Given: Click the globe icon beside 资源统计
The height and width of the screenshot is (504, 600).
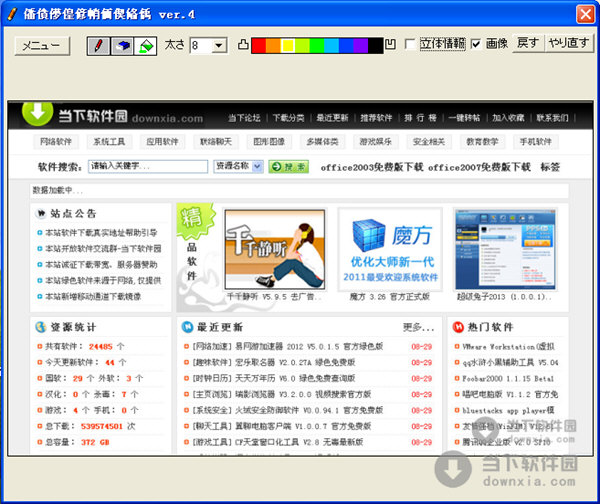Looking at the screenshot, I should pos(41,327).
